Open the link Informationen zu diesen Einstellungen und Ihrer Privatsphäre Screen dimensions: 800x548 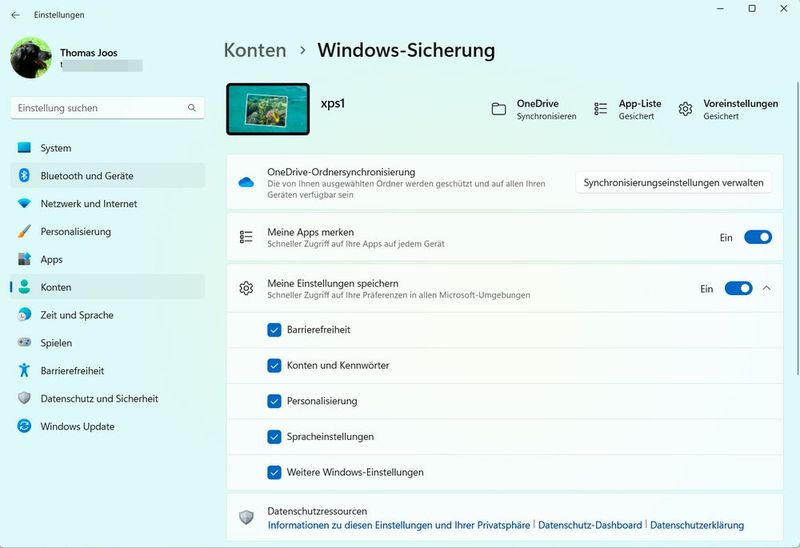[x=399, y=525]
